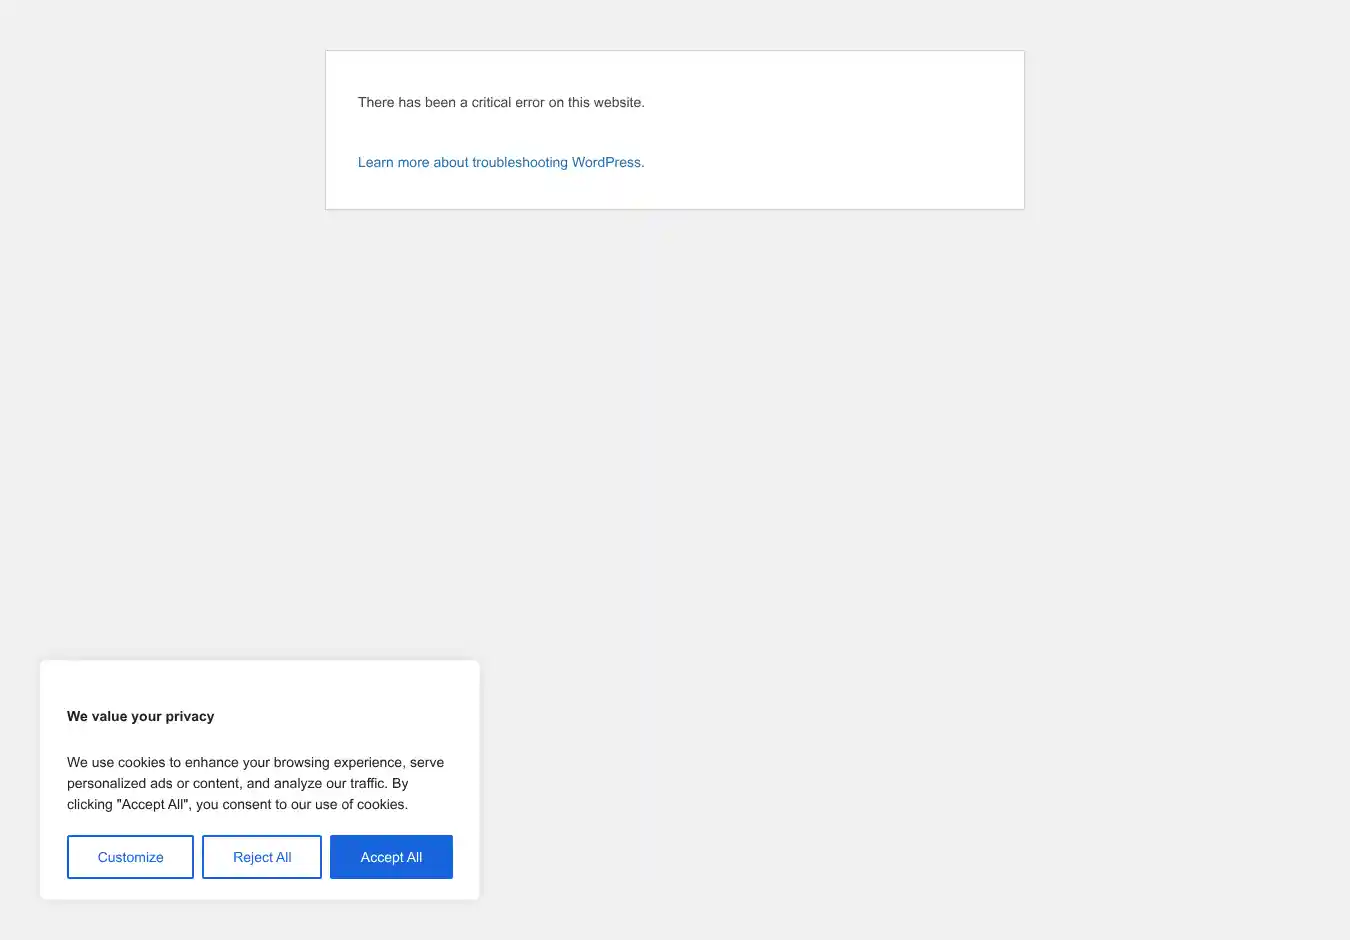Click the 'personalized ads or content' text line
1350x940 pixels.
(x=155, y=783)
